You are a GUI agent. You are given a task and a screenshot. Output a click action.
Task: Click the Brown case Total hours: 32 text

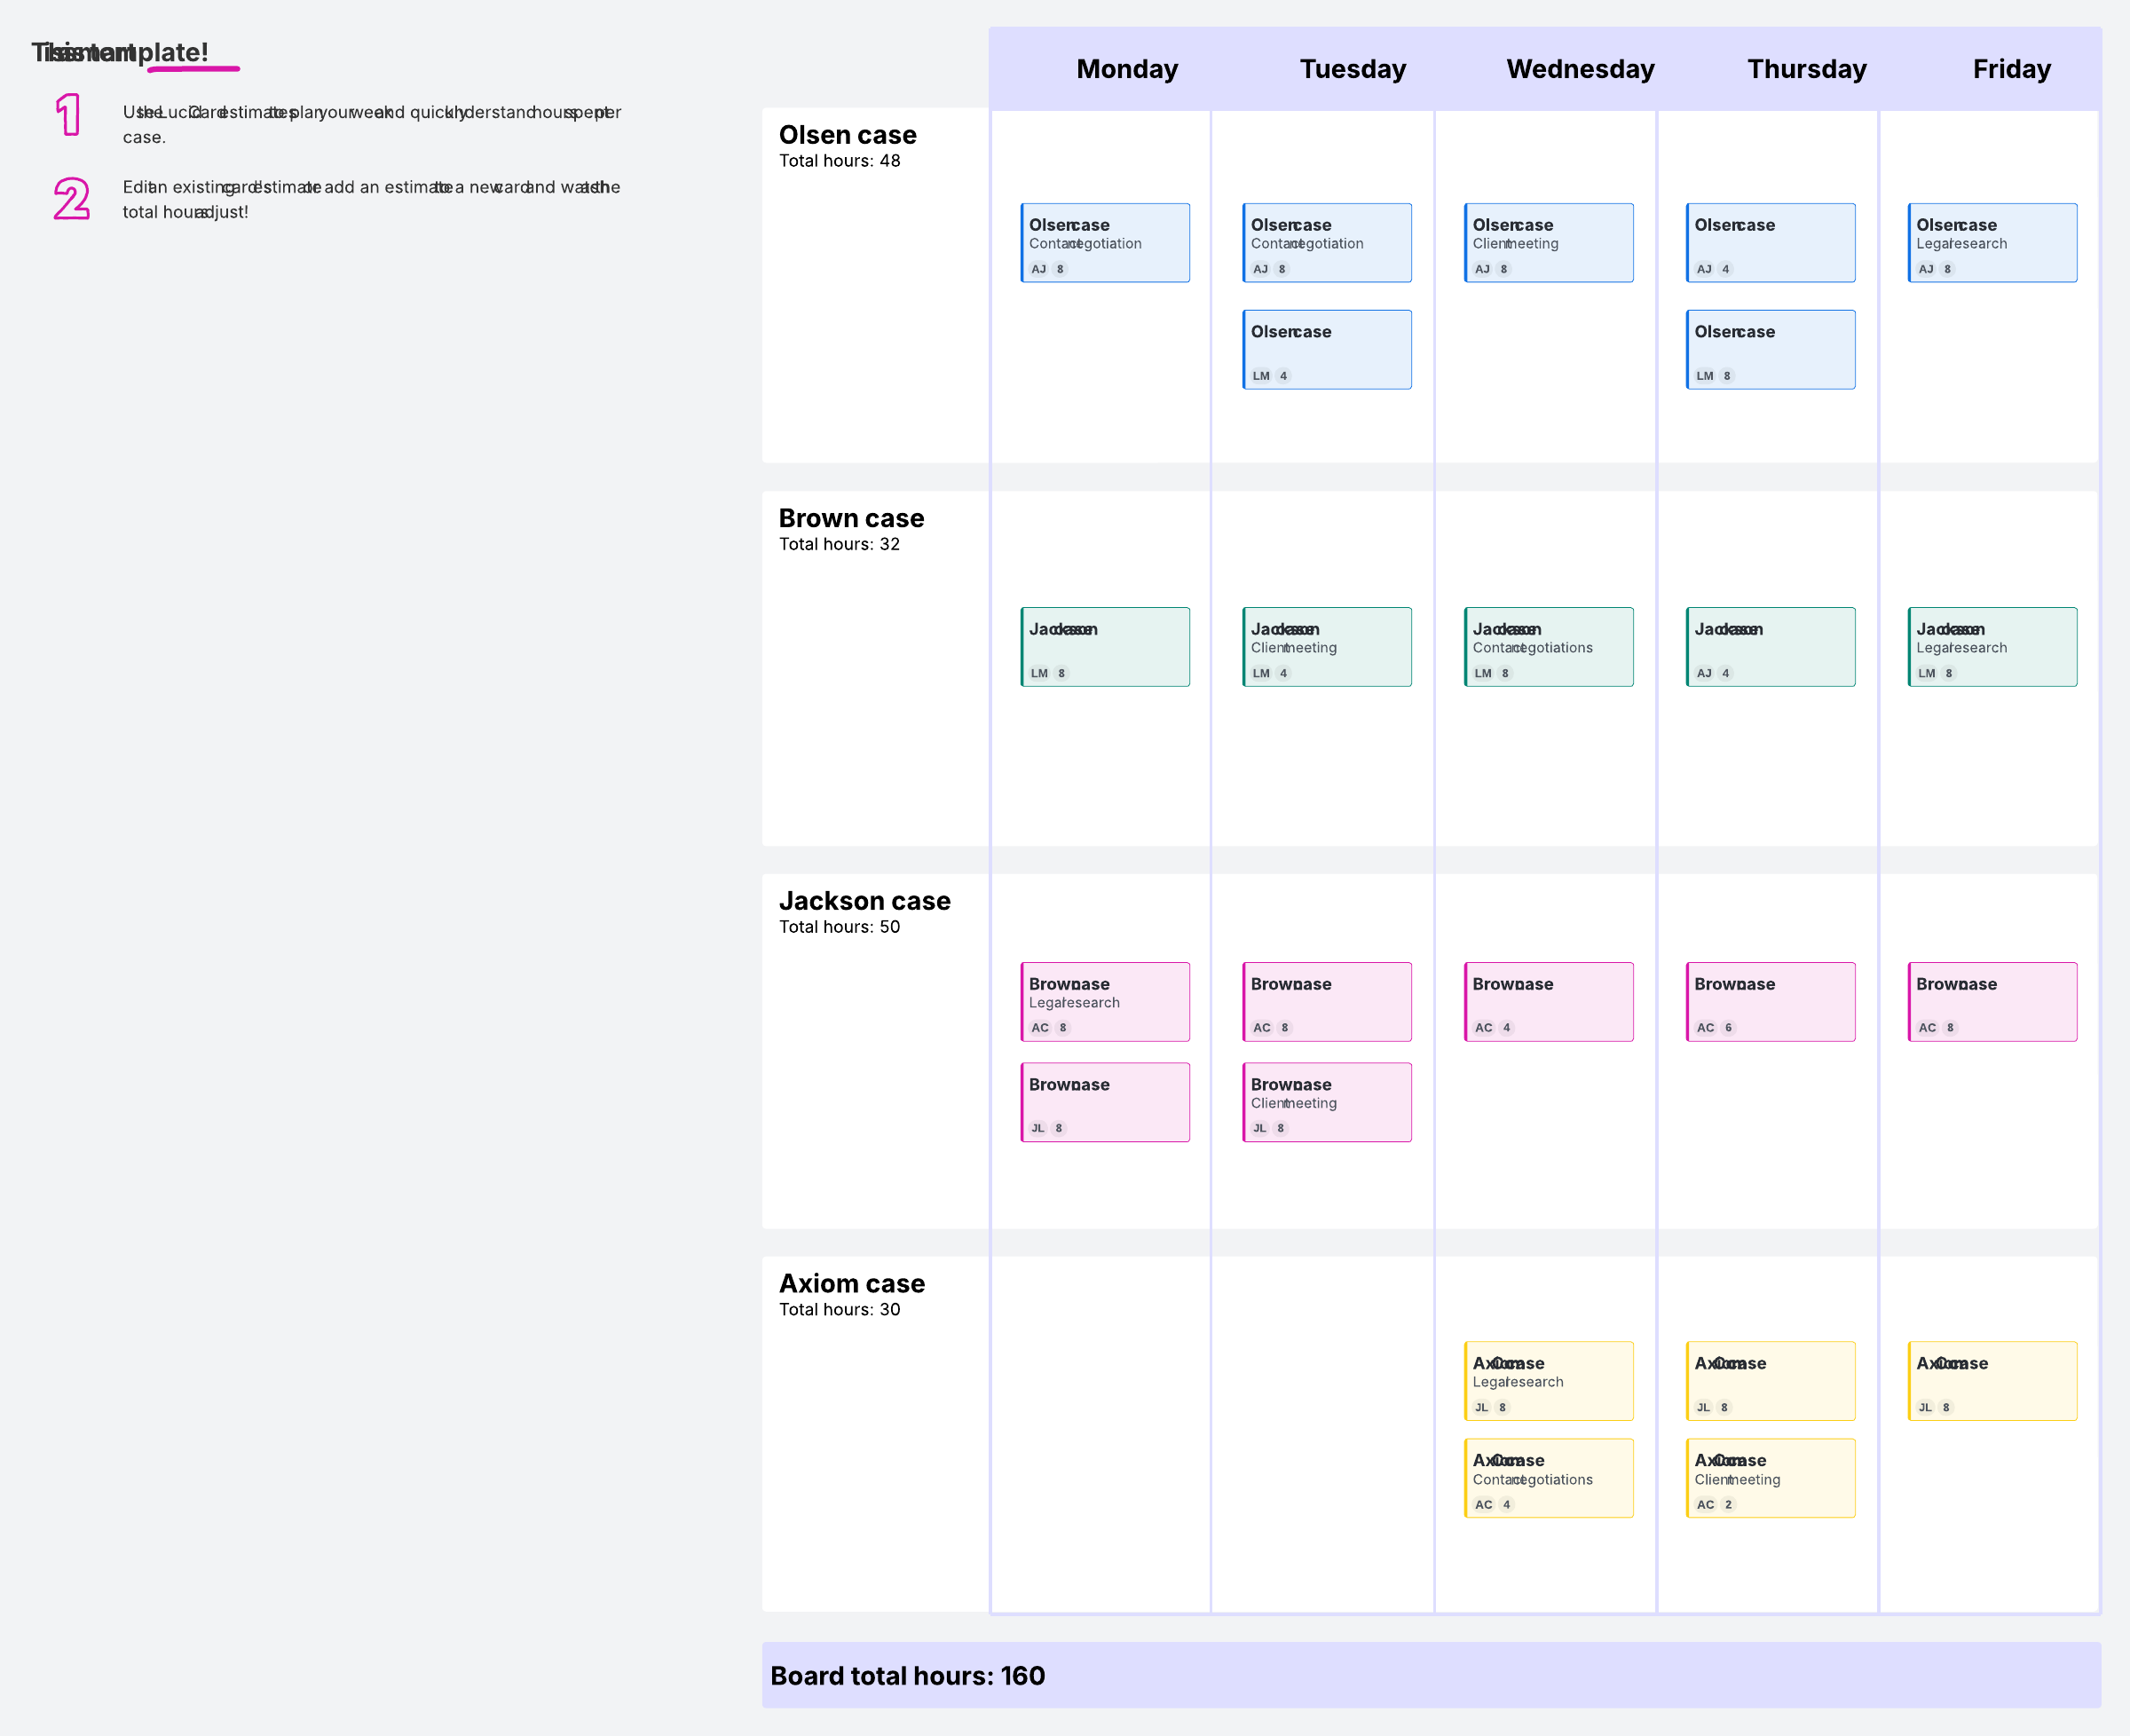839,544
